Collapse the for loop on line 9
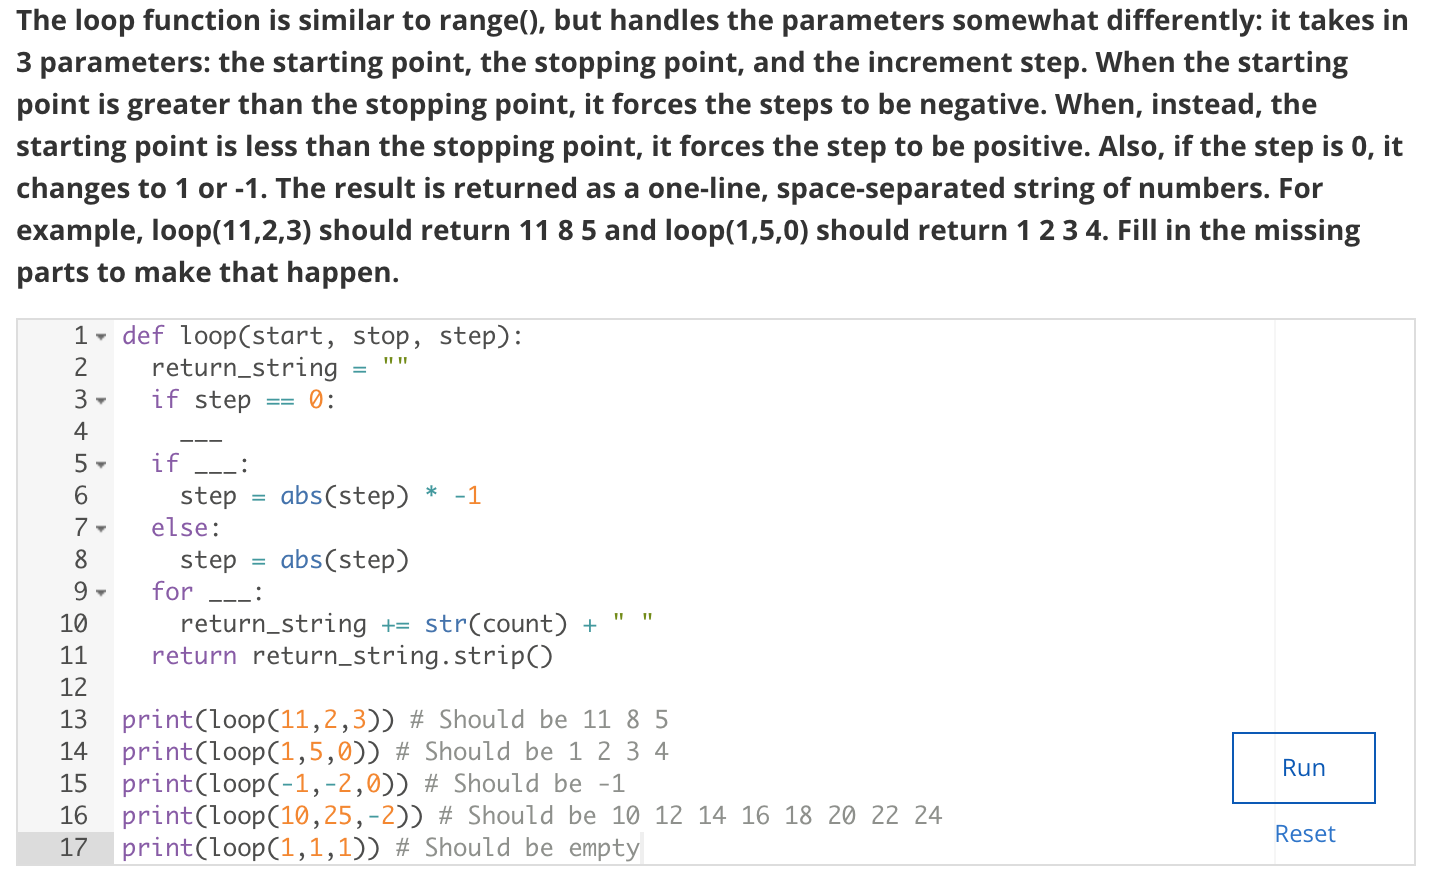This screenshot has height=892, width=1448. coord(100,592)
